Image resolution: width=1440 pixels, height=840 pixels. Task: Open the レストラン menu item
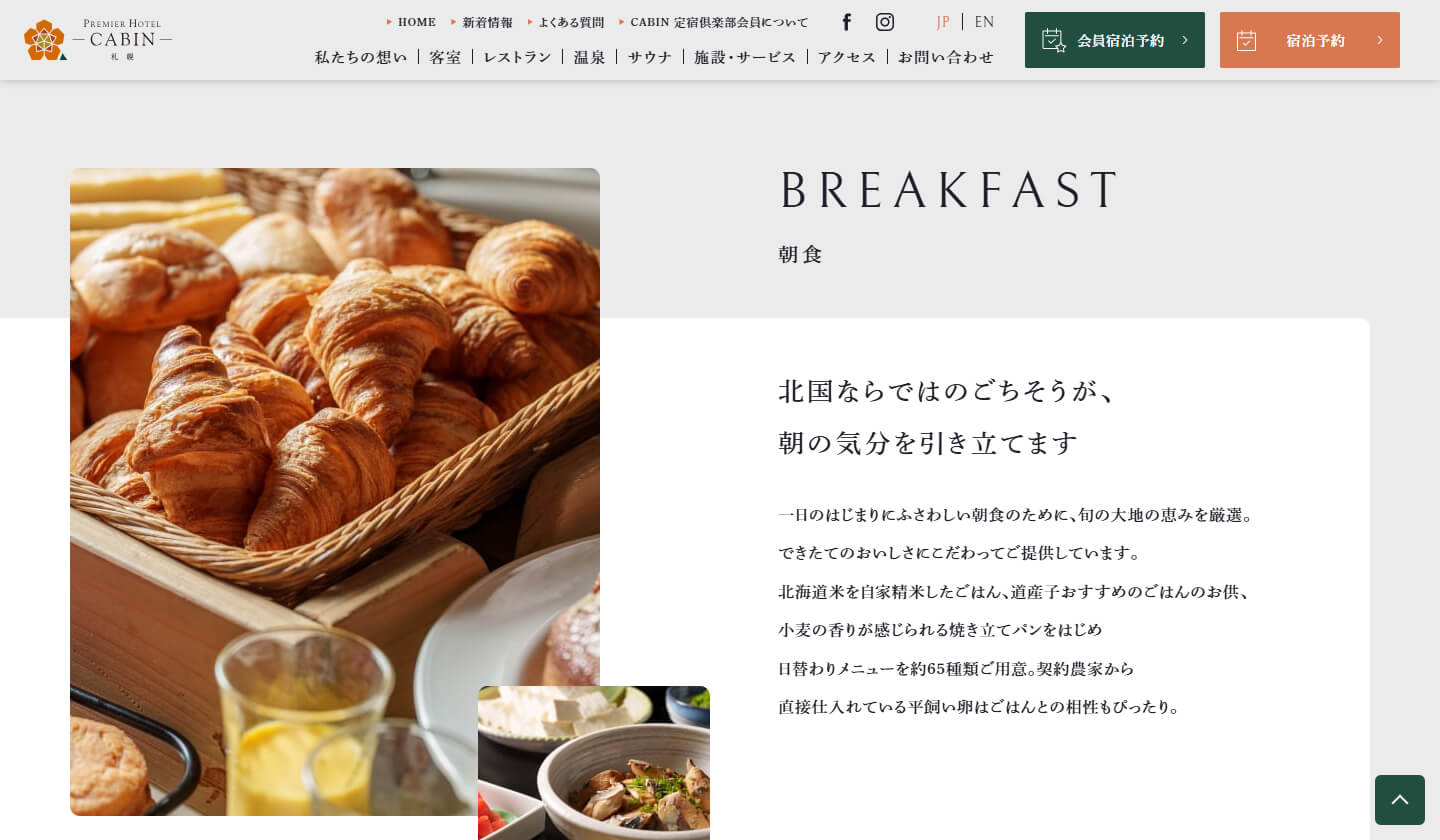tap(517, 57)
